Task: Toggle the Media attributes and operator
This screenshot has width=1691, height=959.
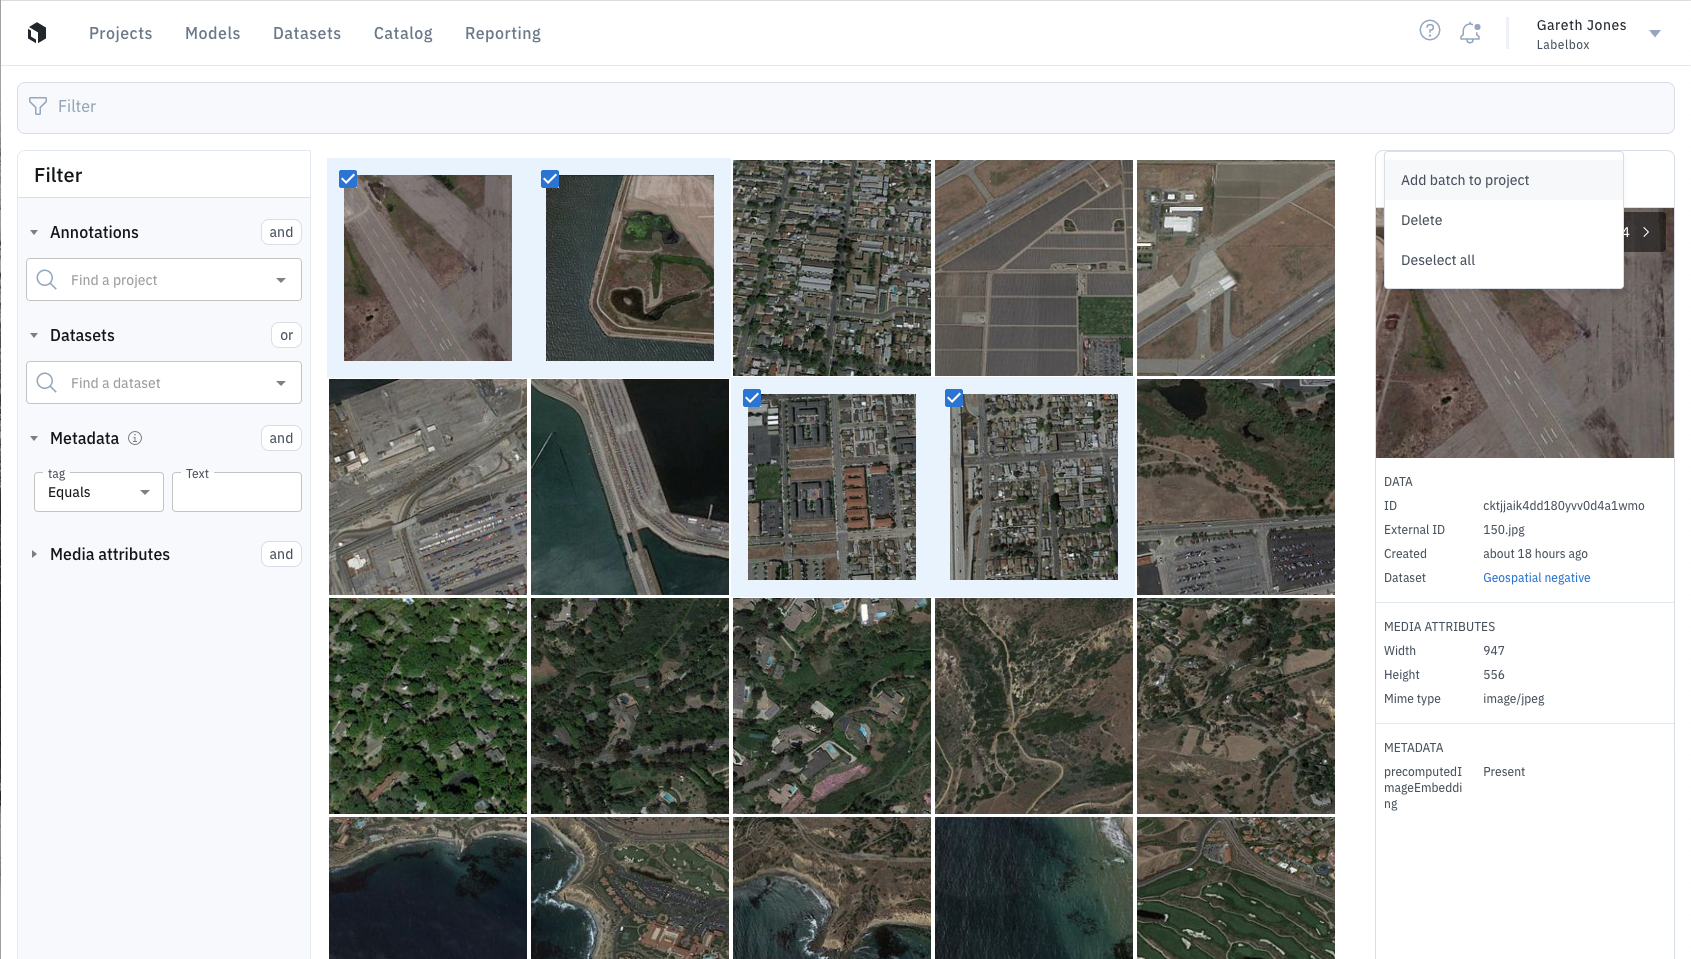Action: (x=281, y=554)
